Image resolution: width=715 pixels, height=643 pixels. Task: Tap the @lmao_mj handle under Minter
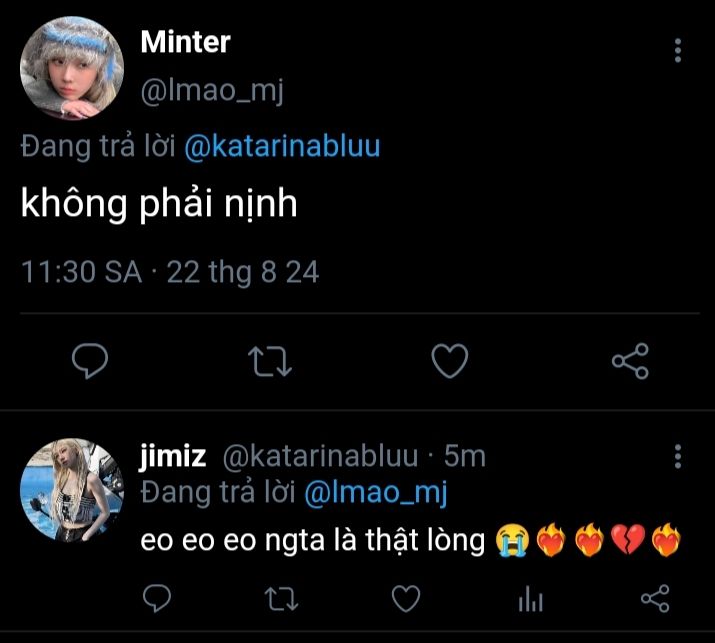click(x=212, y=92)
